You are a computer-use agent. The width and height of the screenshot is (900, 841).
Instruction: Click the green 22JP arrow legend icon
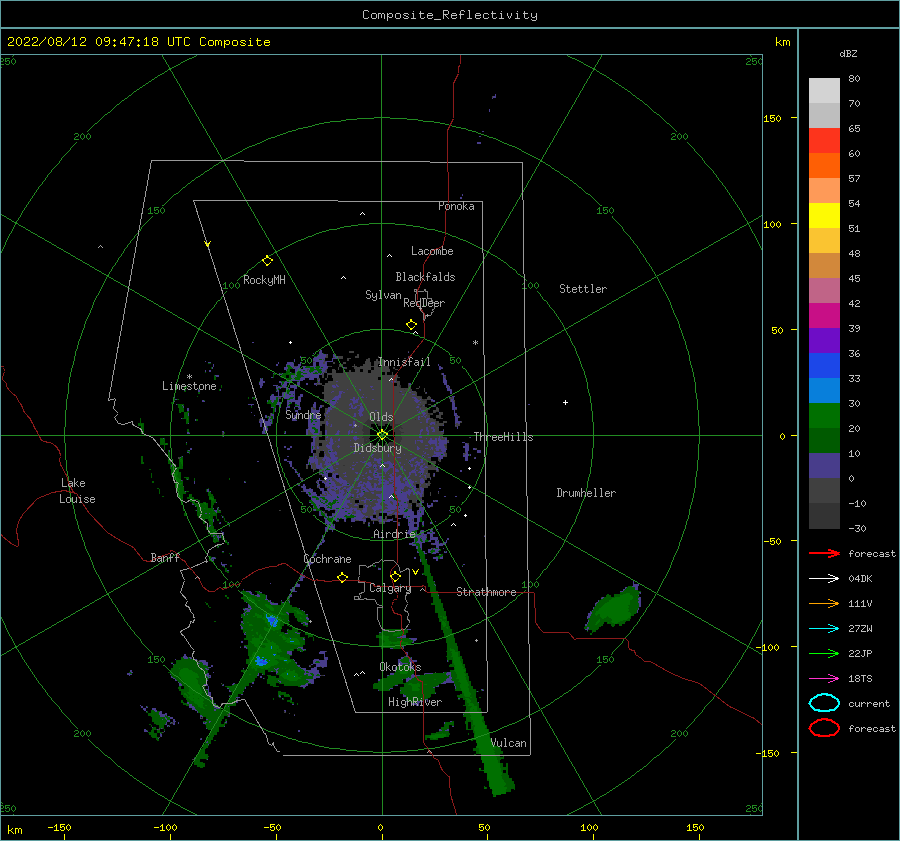click(x=824, y=653)
